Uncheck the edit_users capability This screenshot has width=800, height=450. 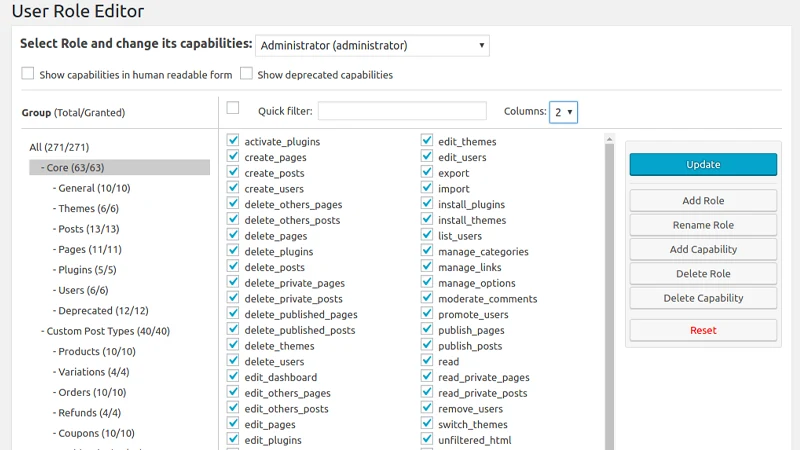tap(427, 156)
